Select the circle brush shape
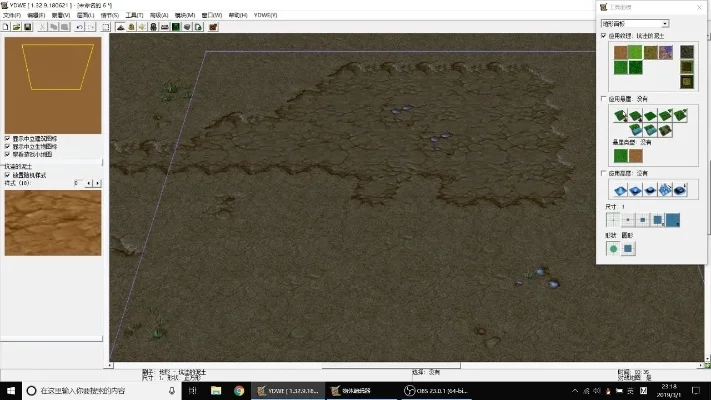This screenshot has height=400, width=711. [x=613, y=249]
